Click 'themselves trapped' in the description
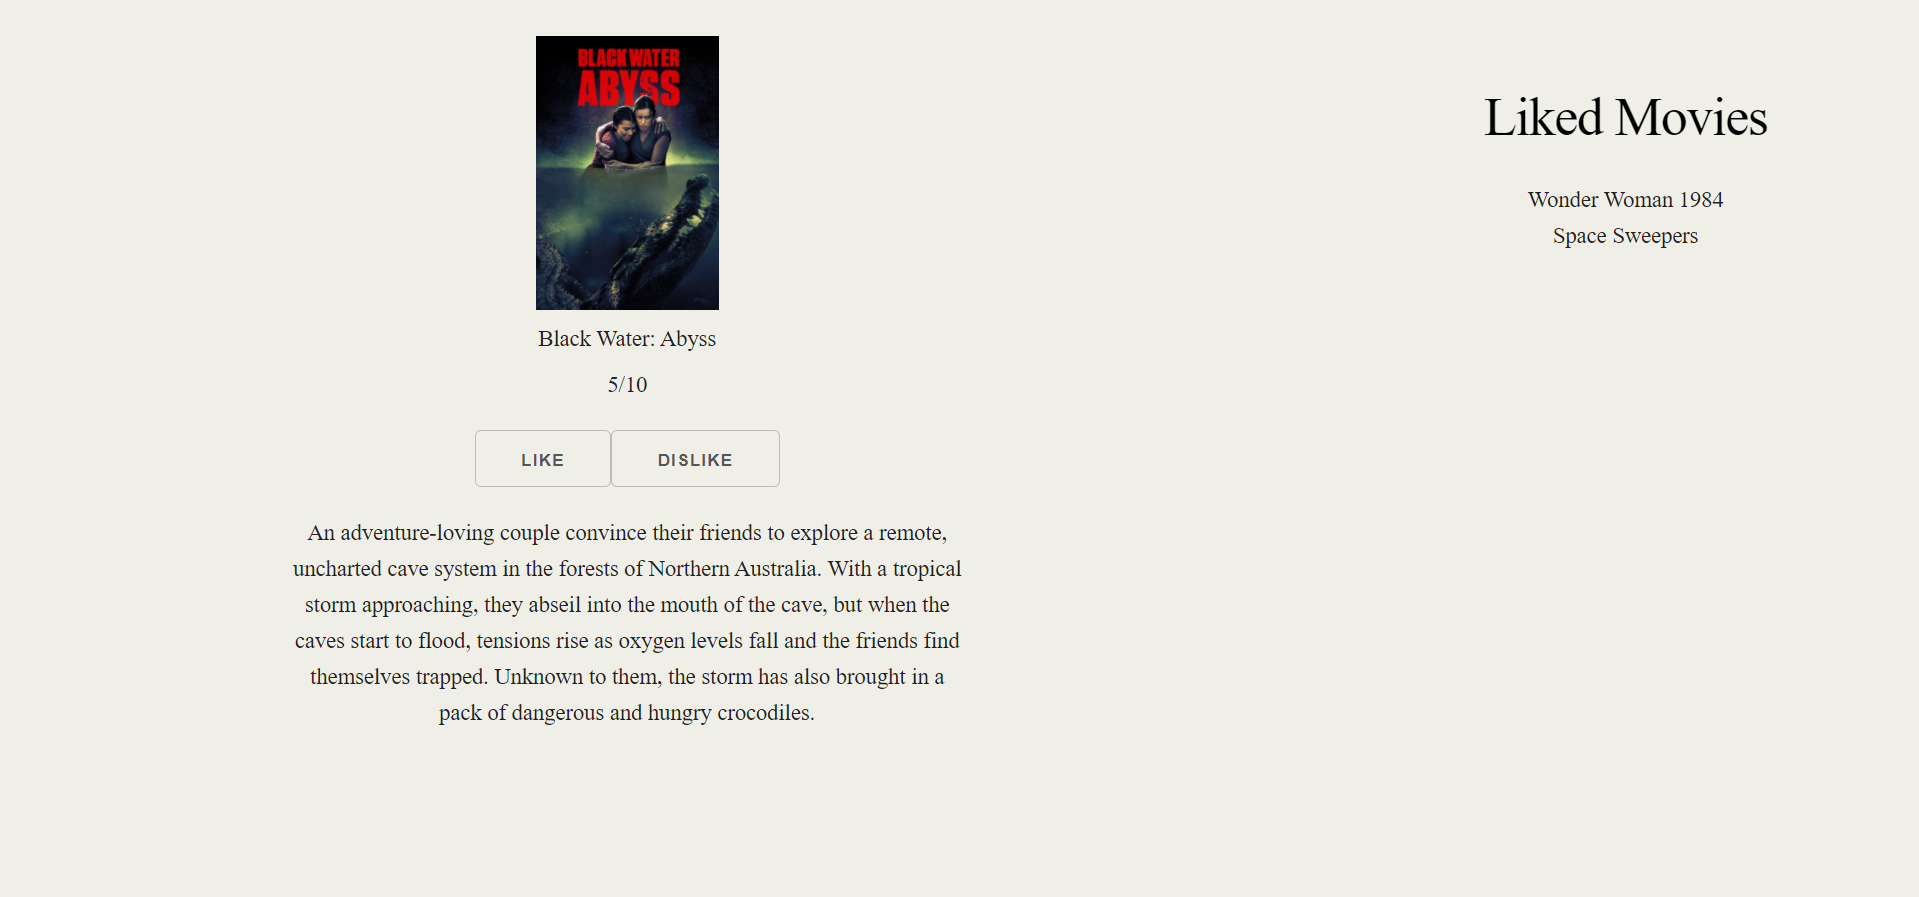The width and height of the screenshot is (1919, 897). (398, 677)
